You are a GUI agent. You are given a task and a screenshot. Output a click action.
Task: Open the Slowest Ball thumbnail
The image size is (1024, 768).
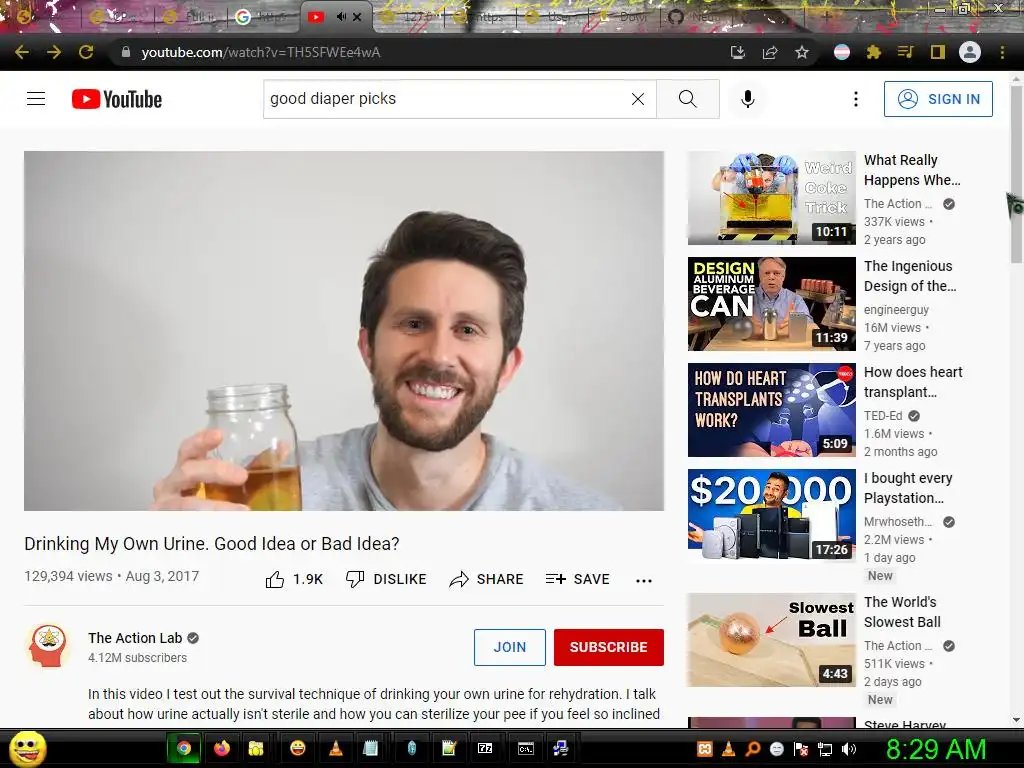click(x=771, y=640)
